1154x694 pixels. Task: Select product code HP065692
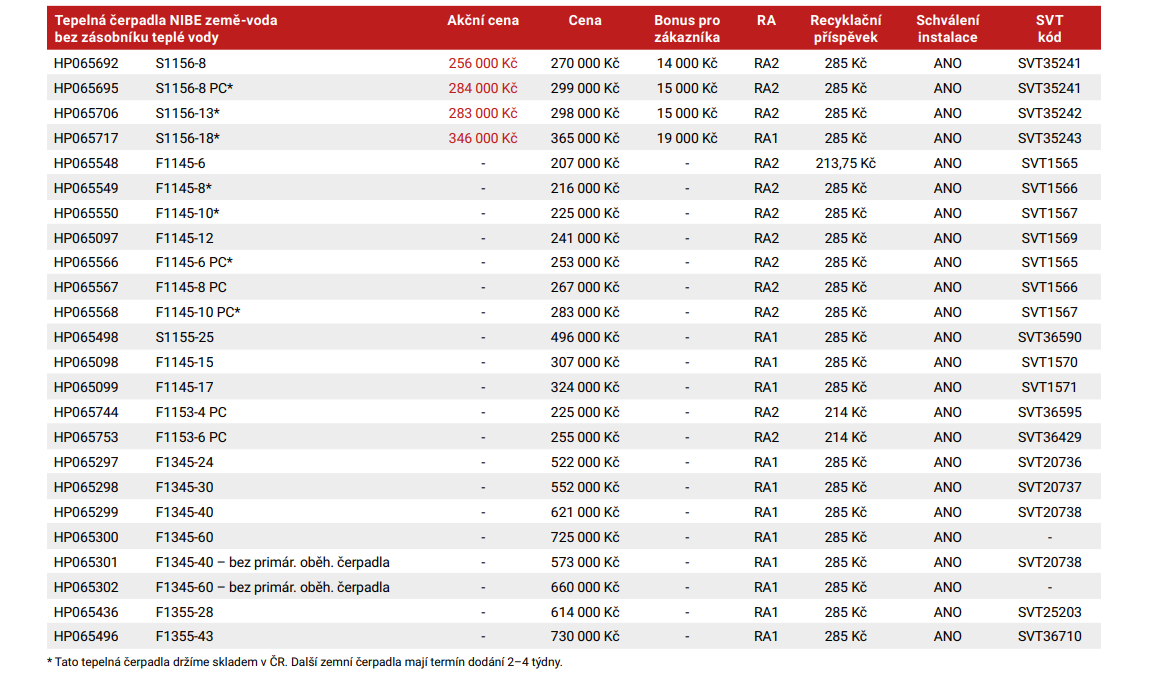click(x=86, y=63)
